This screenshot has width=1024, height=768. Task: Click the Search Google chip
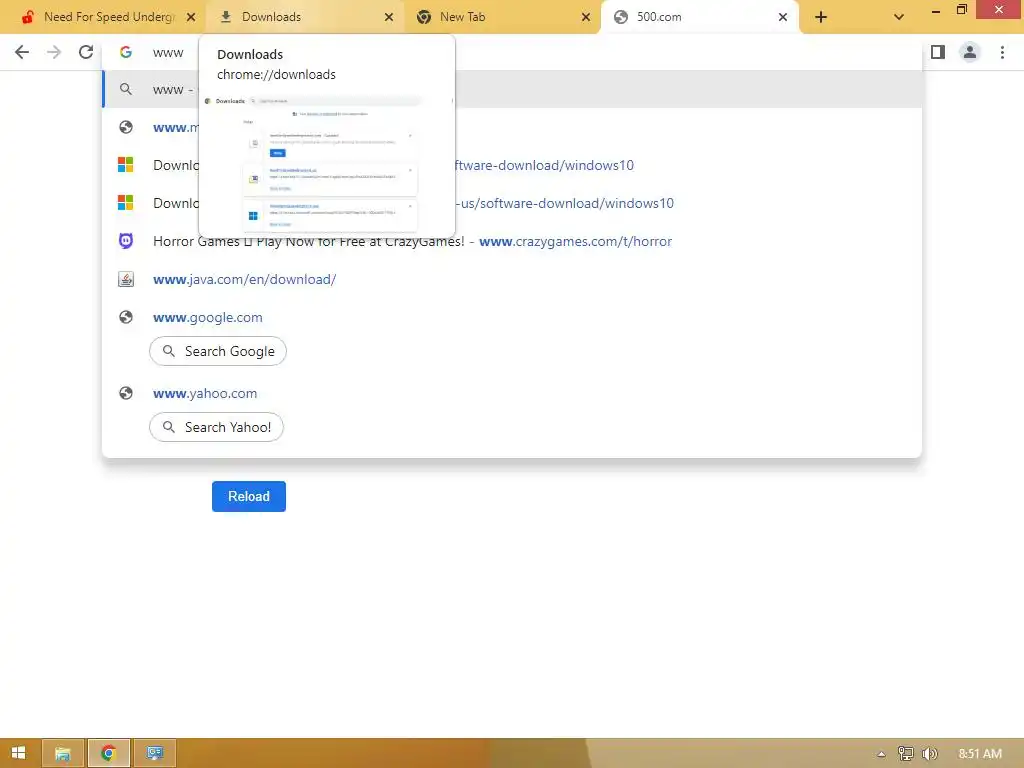pos(217,351)
